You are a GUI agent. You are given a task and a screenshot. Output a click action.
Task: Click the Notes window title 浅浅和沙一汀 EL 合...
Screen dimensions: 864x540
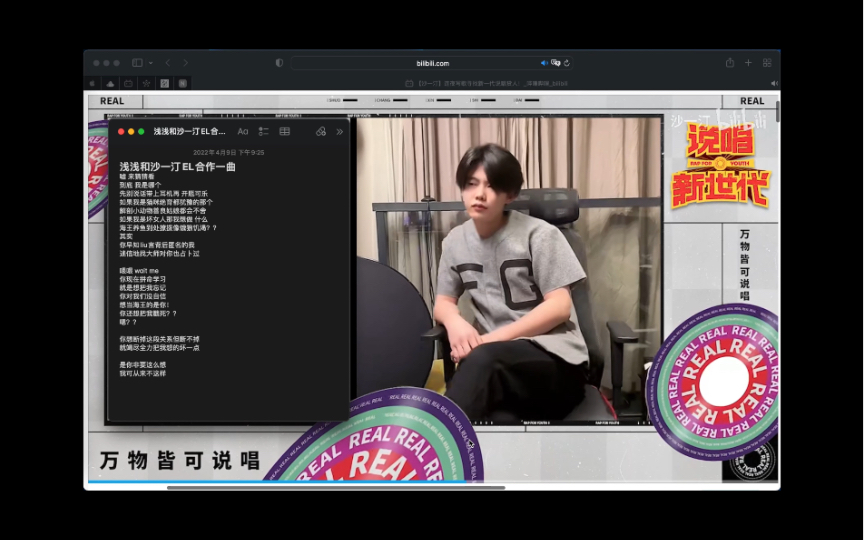coord(189,131)
